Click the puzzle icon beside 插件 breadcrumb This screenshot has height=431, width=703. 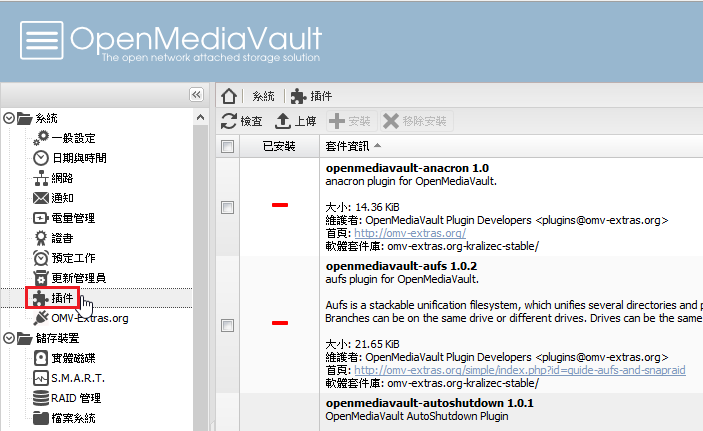(x=299, y=96)
